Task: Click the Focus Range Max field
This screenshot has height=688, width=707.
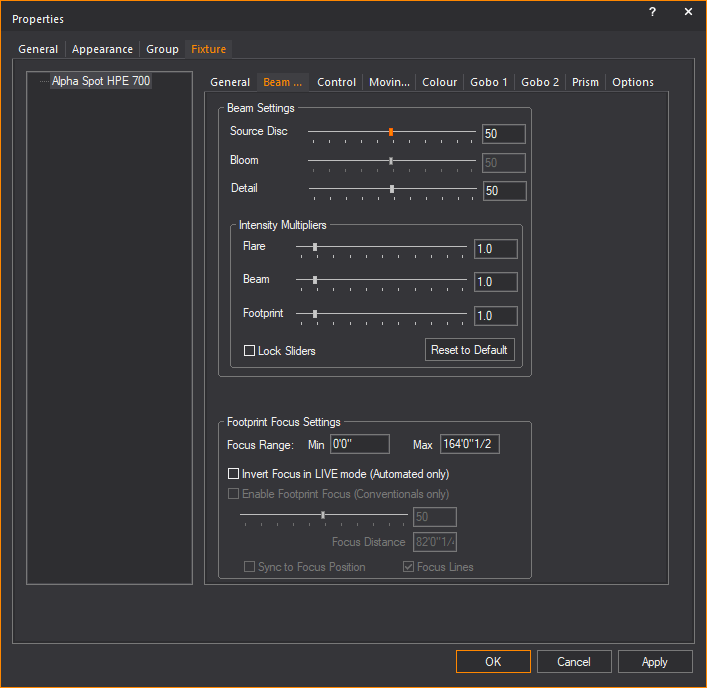Action: point(469,444)
